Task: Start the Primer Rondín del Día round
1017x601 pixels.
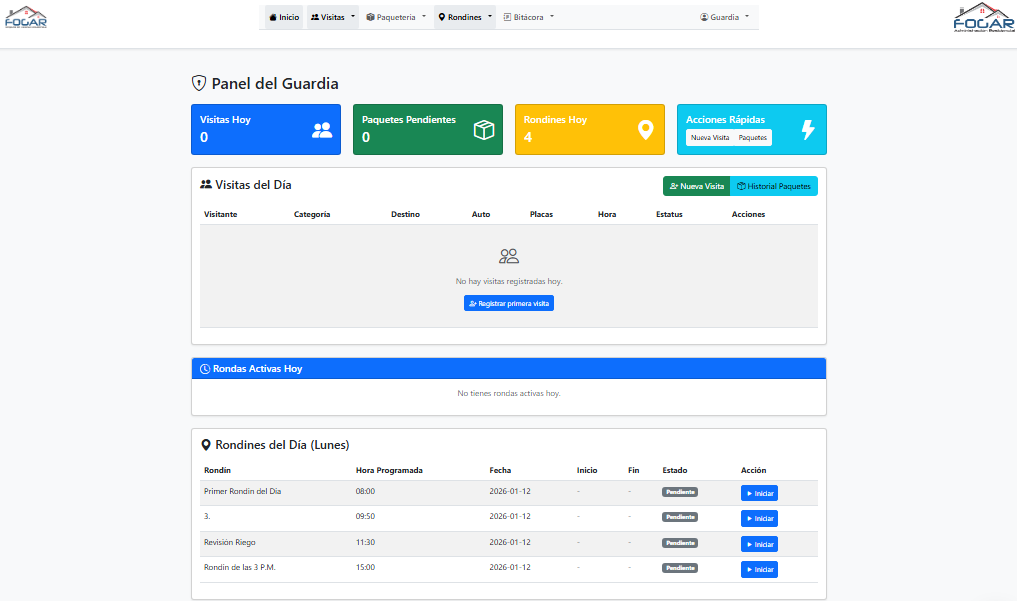Action: [x=759, y=493]
